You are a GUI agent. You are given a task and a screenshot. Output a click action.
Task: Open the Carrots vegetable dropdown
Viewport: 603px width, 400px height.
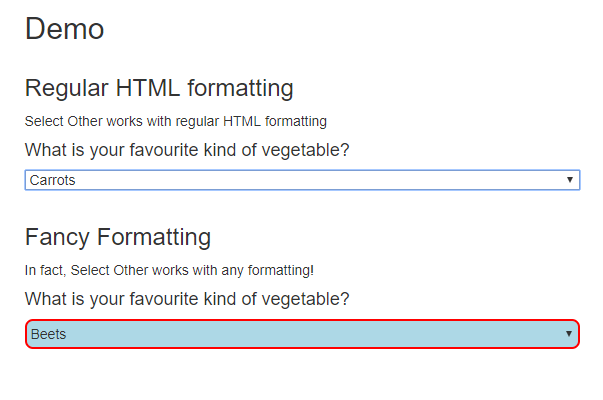point(302,180)
